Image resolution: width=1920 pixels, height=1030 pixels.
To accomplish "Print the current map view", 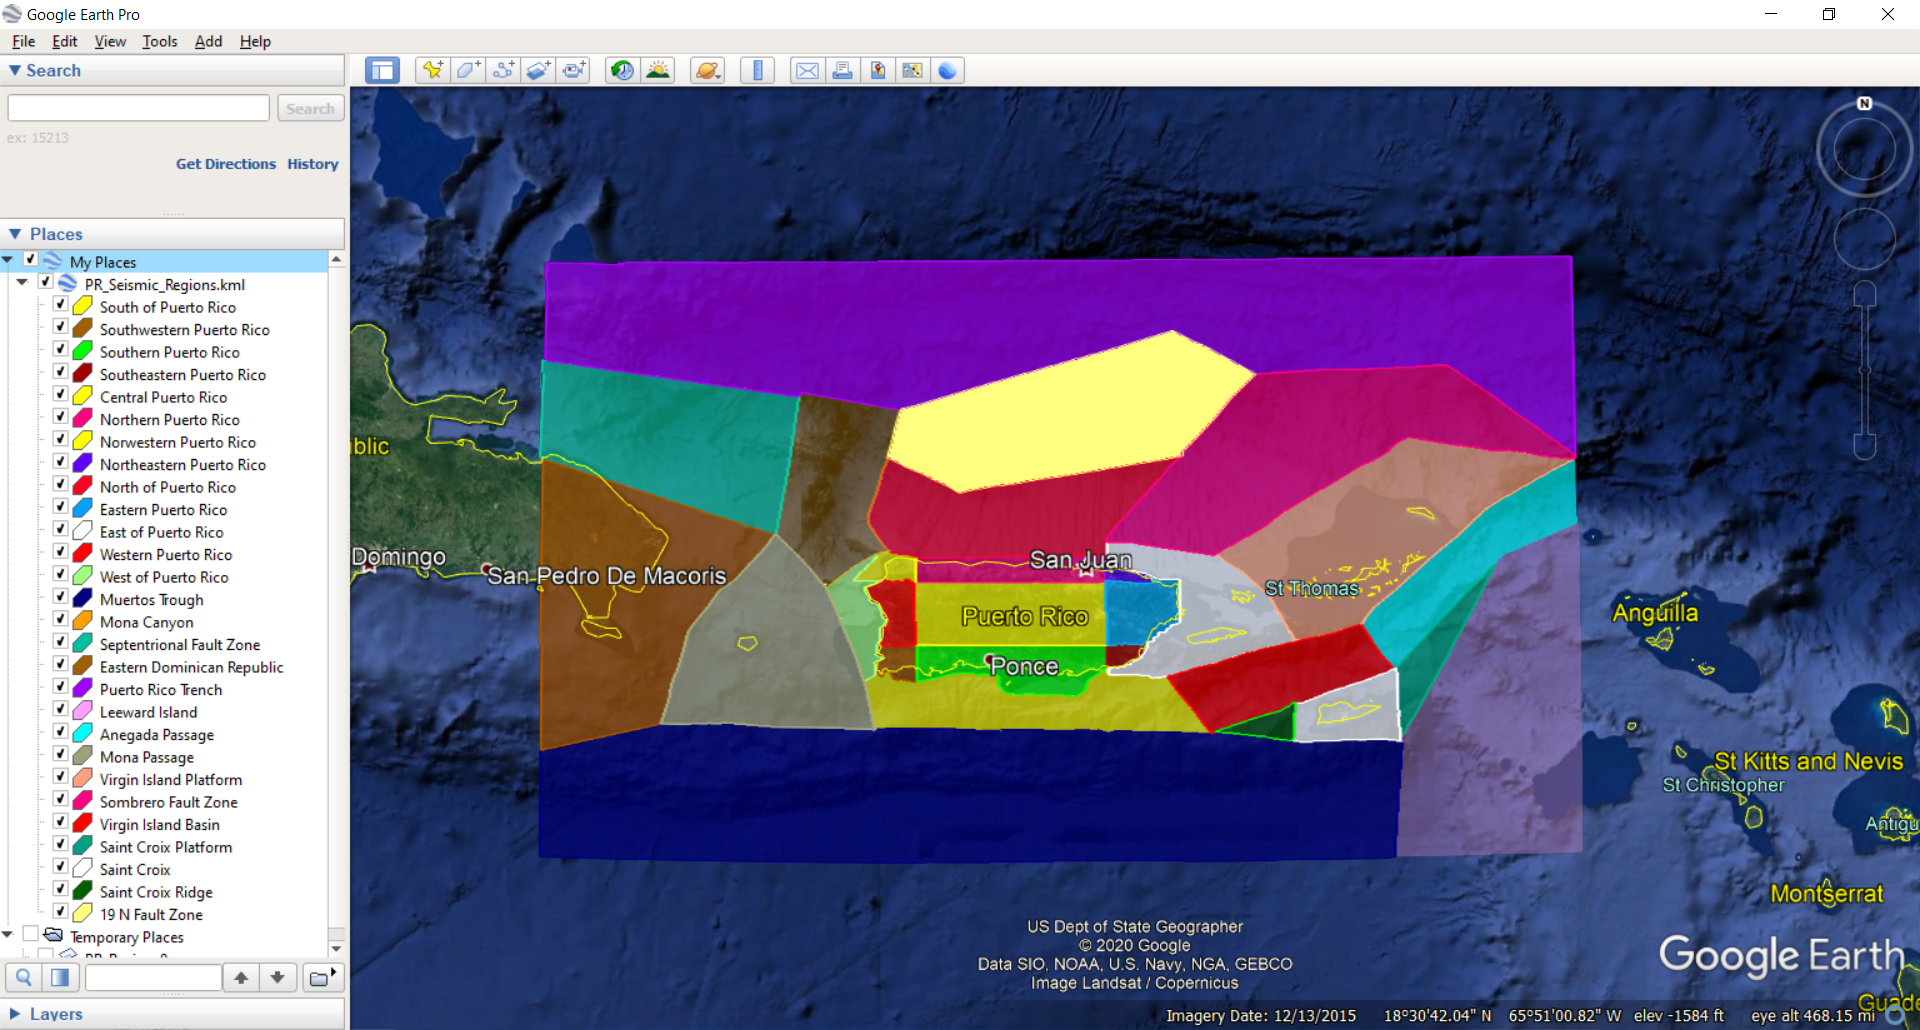I will tap(843, 70).
